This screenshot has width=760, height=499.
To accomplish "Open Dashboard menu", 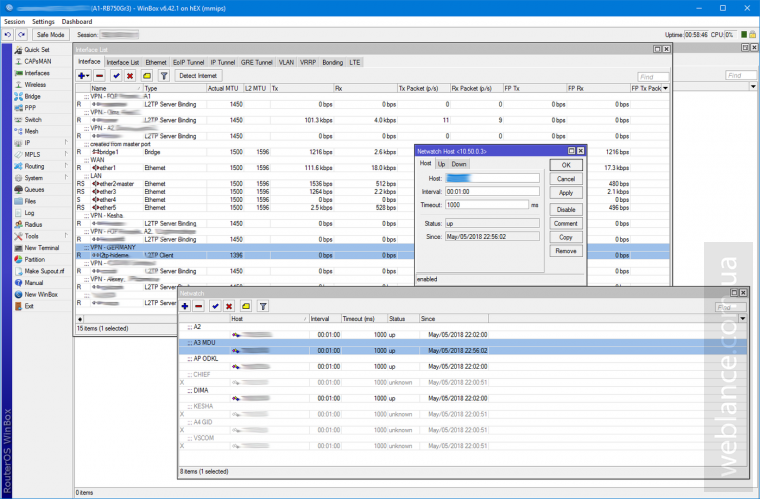I will click(77, 21).
